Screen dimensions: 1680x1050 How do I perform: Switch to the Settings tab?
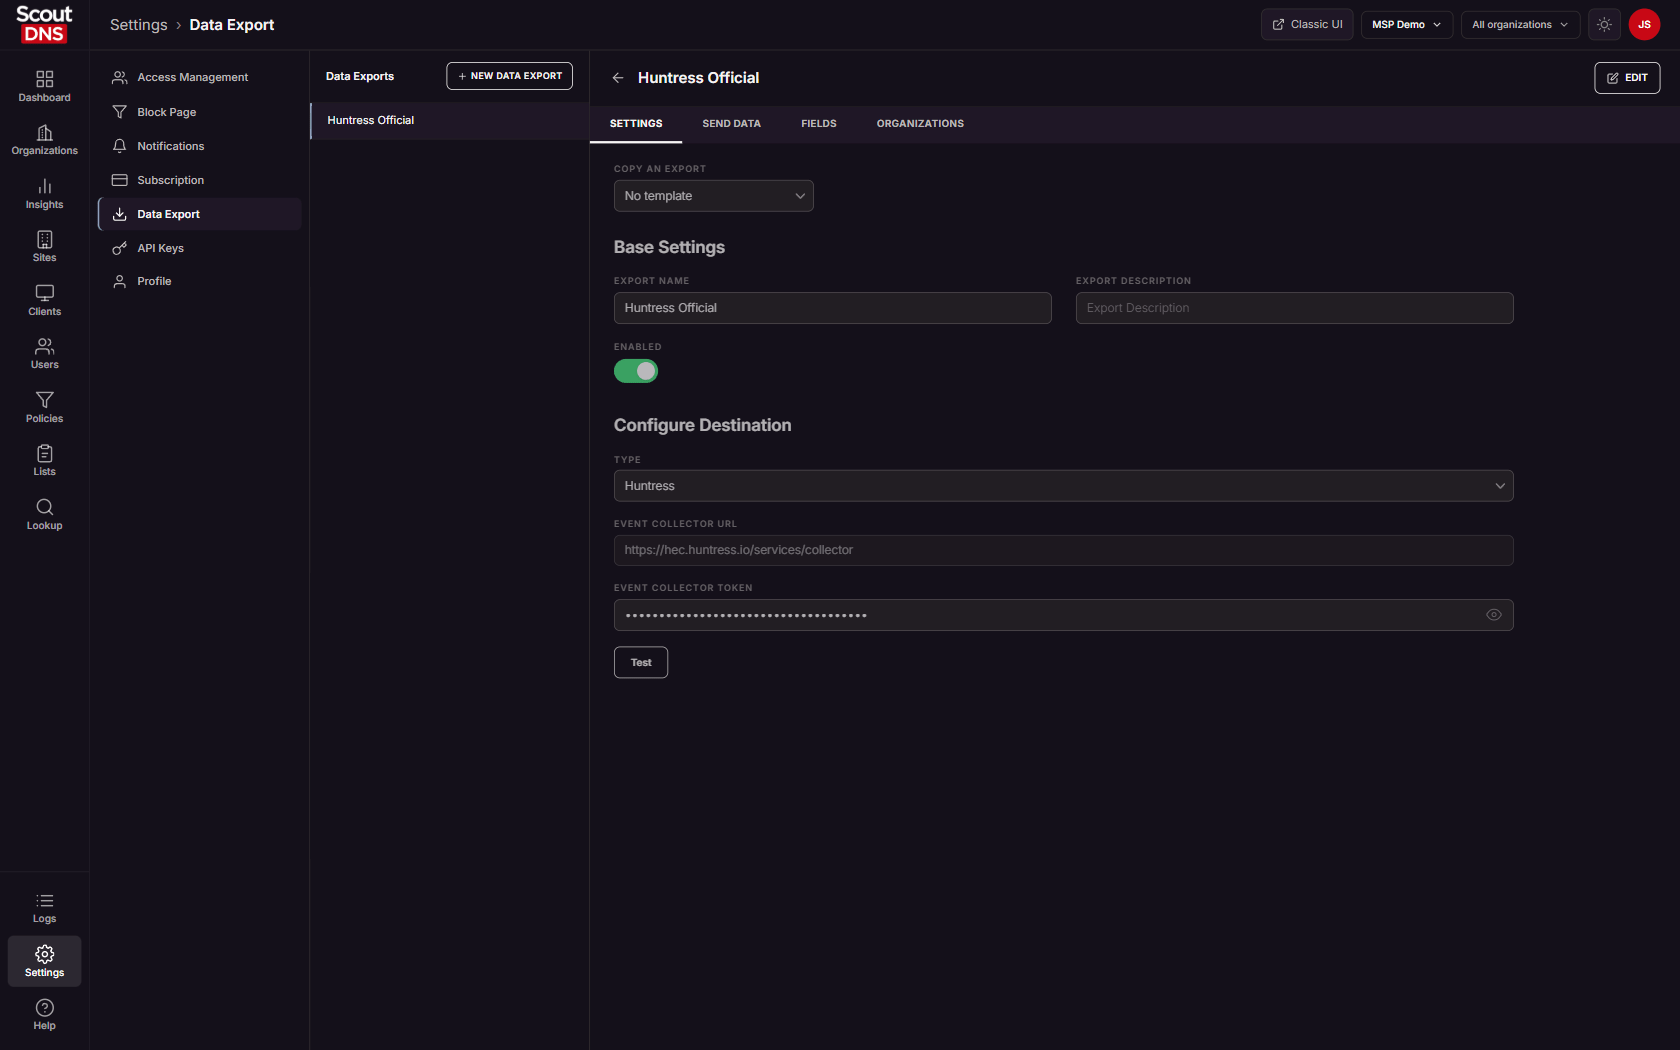pos(636,124)
